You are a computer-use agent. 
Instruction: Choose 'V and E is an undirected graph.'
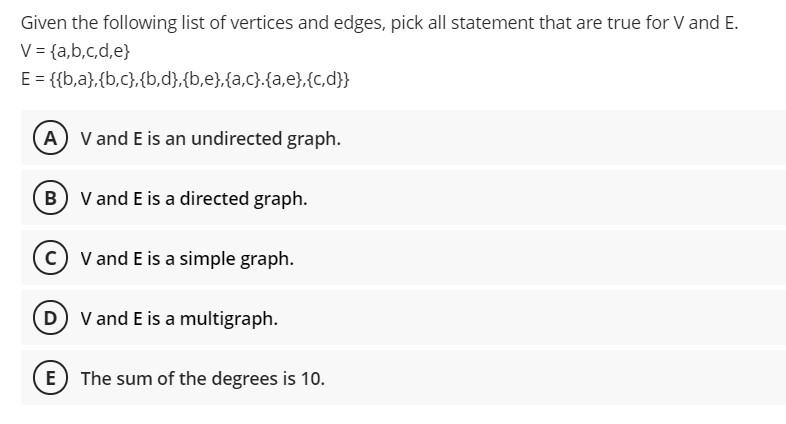tap(211, 138)
